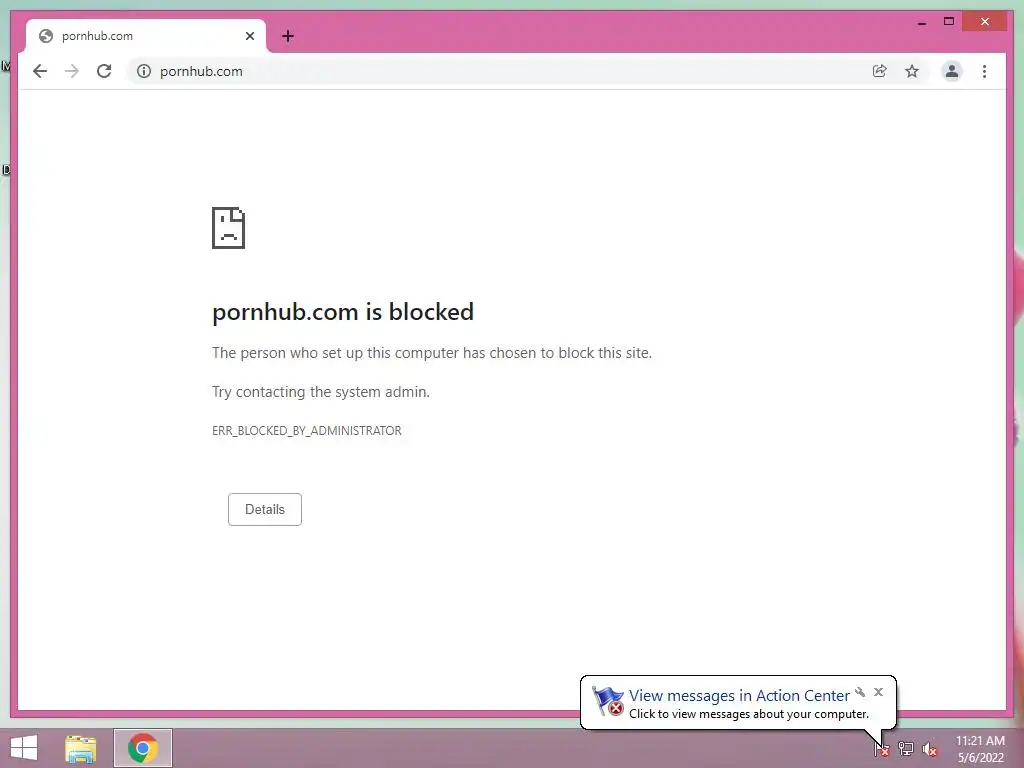The width and height of the screenshot is (1024, 768).
Task: Click the sad page error icon
Action: click(229, 228)
